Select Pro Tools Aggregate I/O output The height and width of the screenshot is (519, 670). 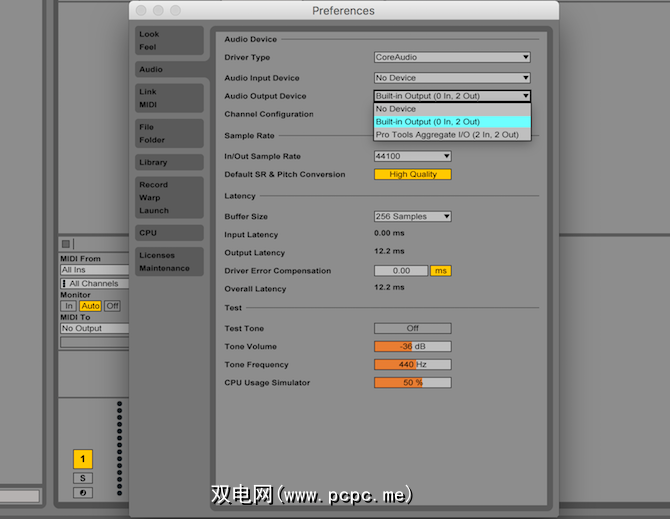click(x=452, y=135)
